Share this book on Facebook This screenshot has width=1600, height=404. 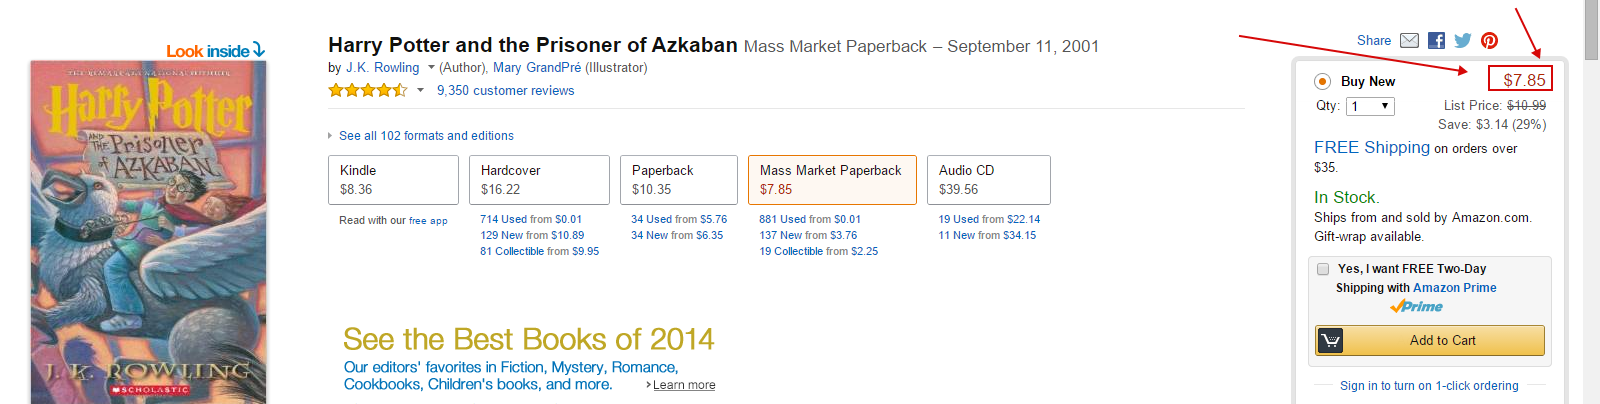[x=1436, y=41]
